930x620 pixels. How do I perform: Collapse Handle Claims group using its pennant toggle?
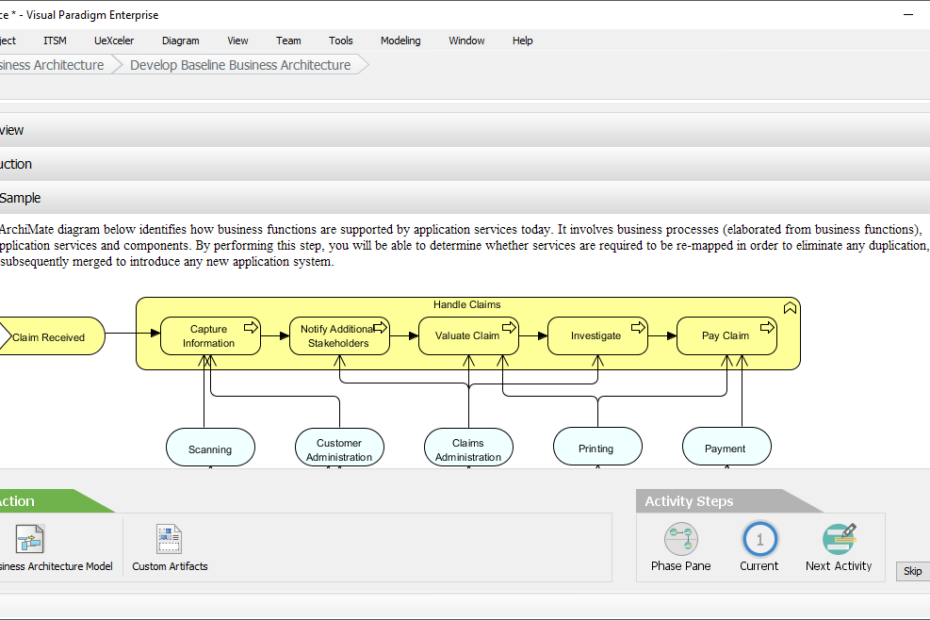[x=790, y=307]
